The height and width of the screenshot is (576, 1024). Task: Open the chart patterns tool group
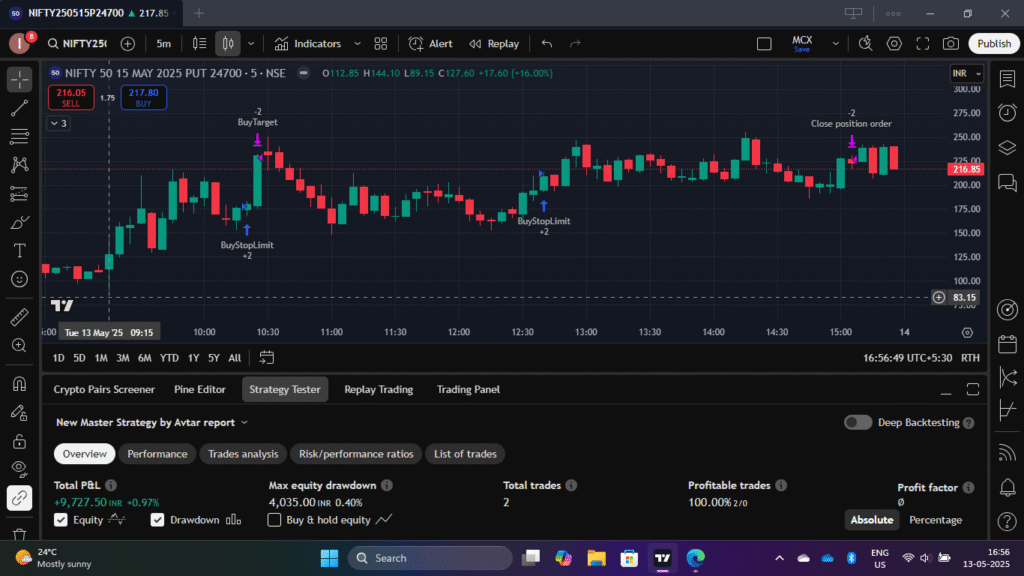(20, 165)
